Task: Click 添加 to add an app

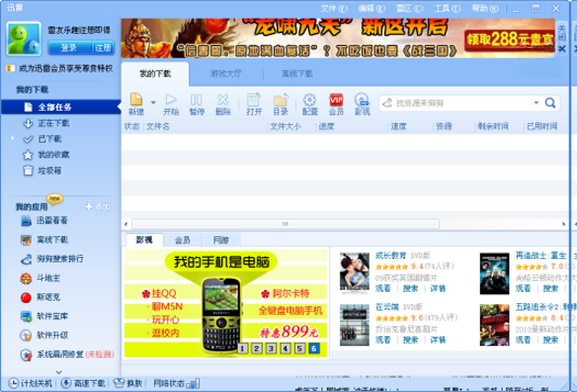Action: pos(98,207)
